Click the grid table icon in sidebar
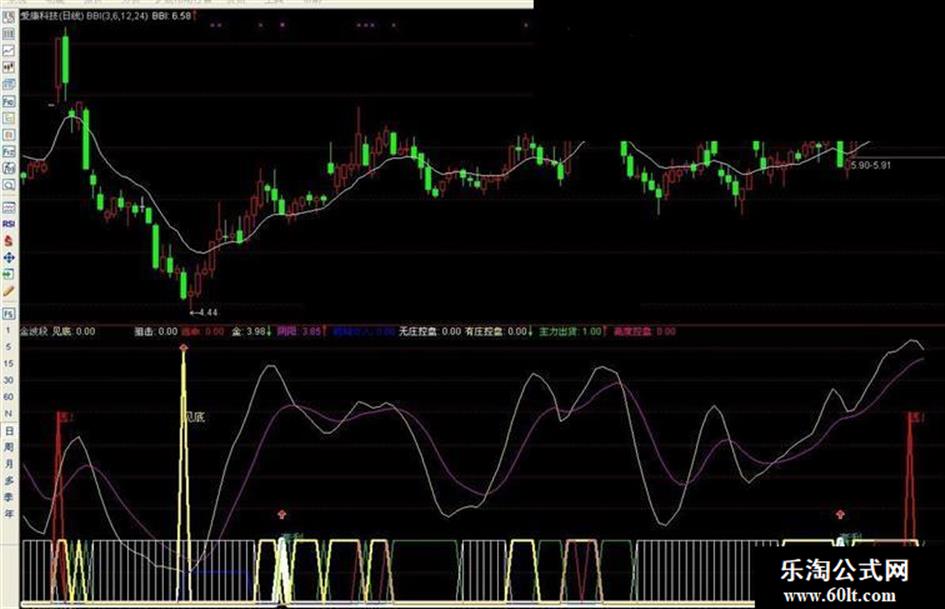The image size is (945, 609). 8,34
